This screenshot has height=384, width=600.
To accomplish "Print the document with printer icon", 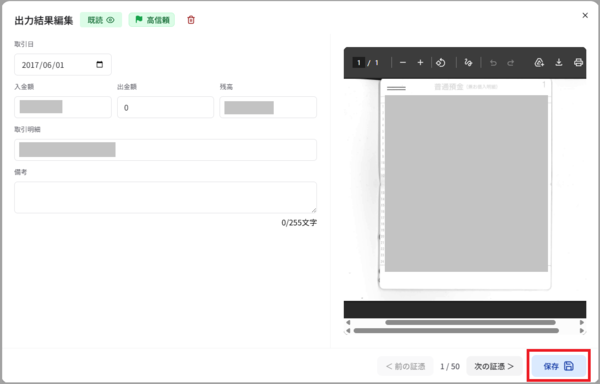I will [x=578, y=62].
